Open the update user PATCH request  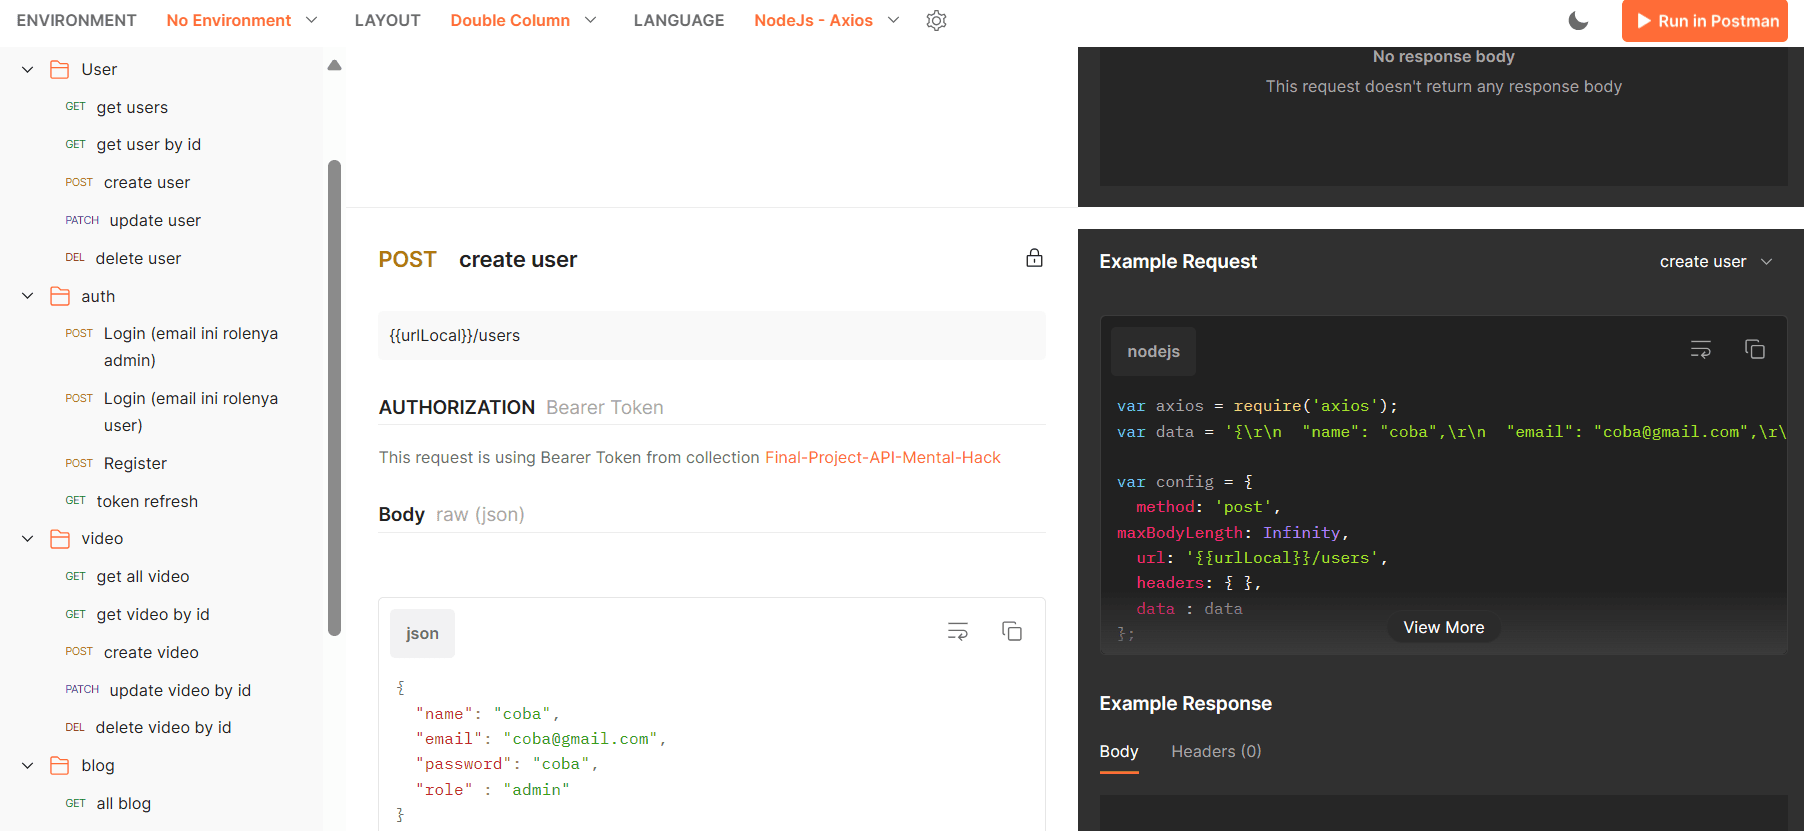pos(155,220)
